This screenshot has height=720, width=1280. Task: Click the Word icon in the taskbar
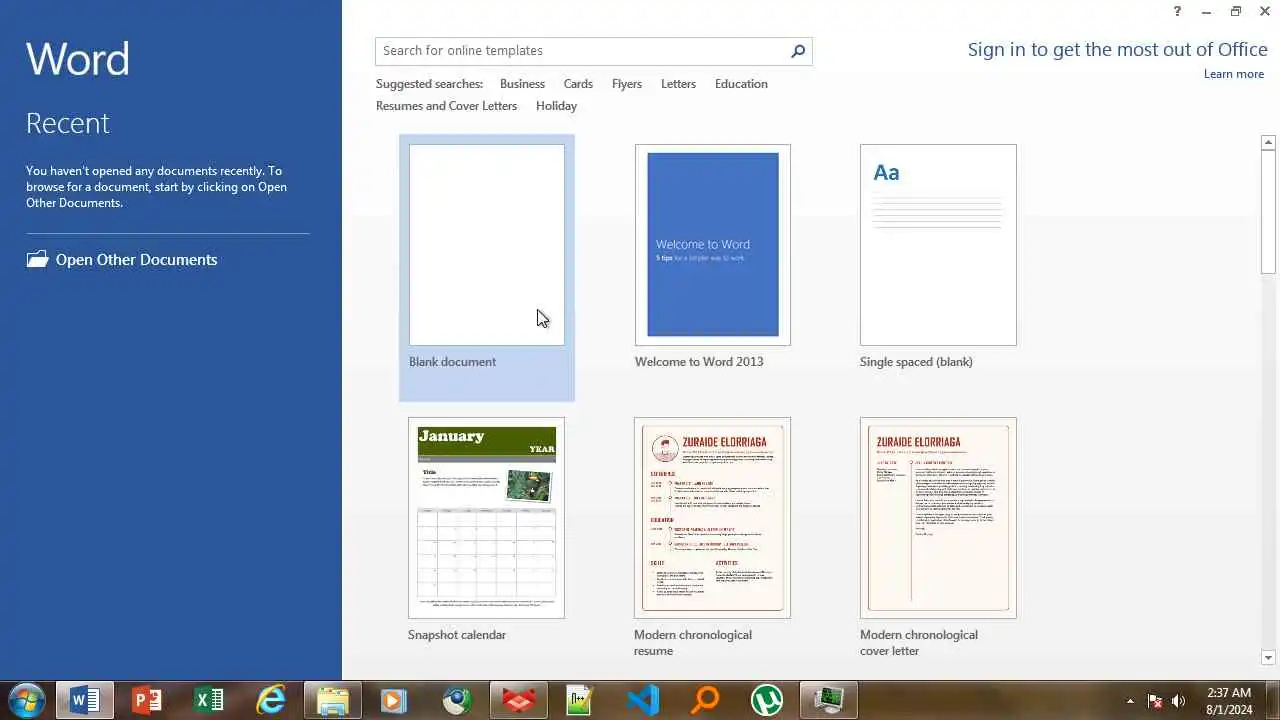point(84,700)
